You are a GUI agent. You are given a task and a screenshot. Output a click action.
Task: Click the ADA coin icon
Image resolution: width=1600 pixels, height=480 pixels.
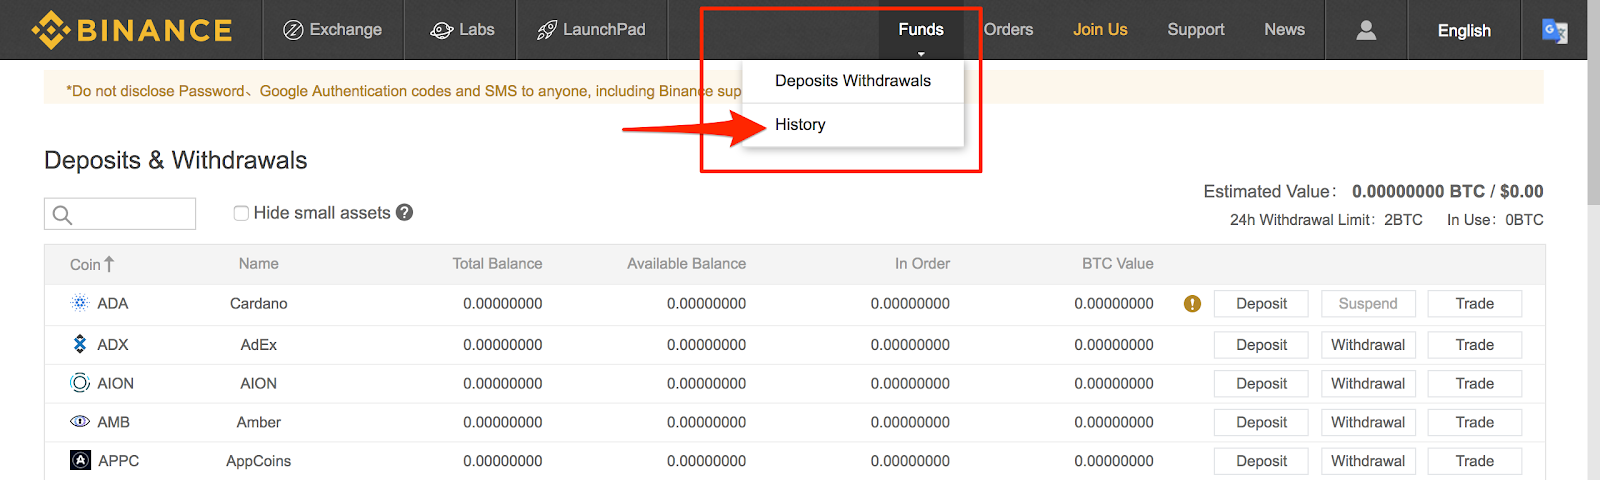80,303
